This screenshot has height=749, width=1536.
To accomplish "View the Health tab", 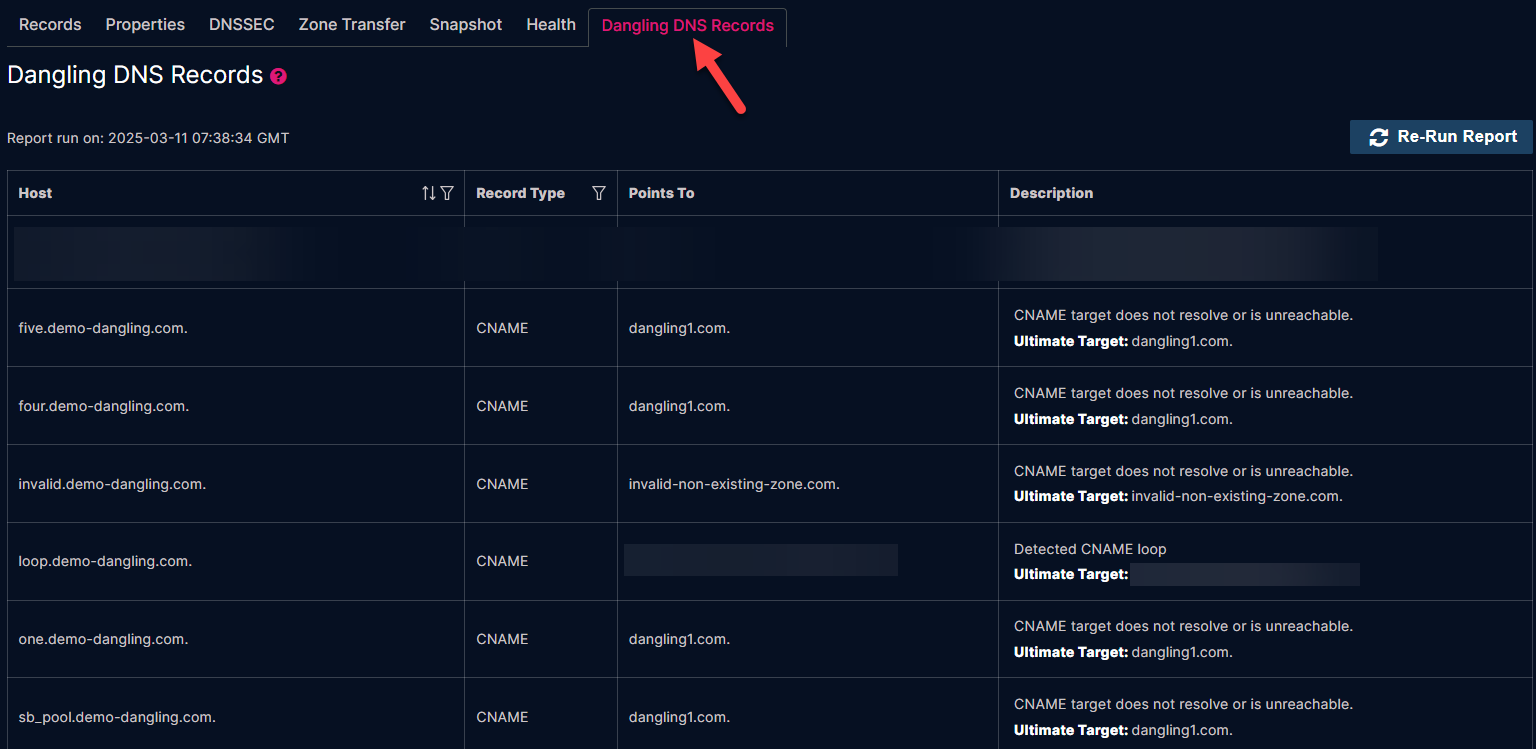I will [551, 25].
